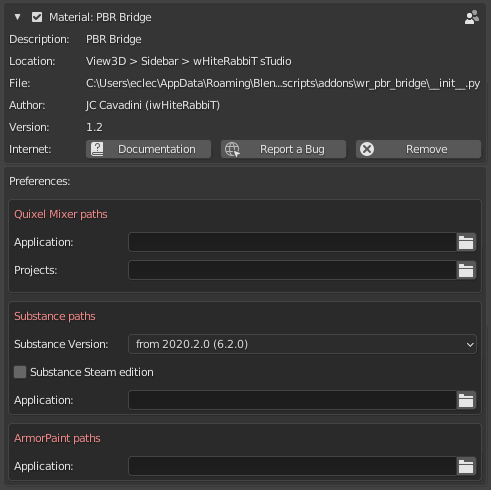Browse for Substance Application folder

click(x=466, y=400)
